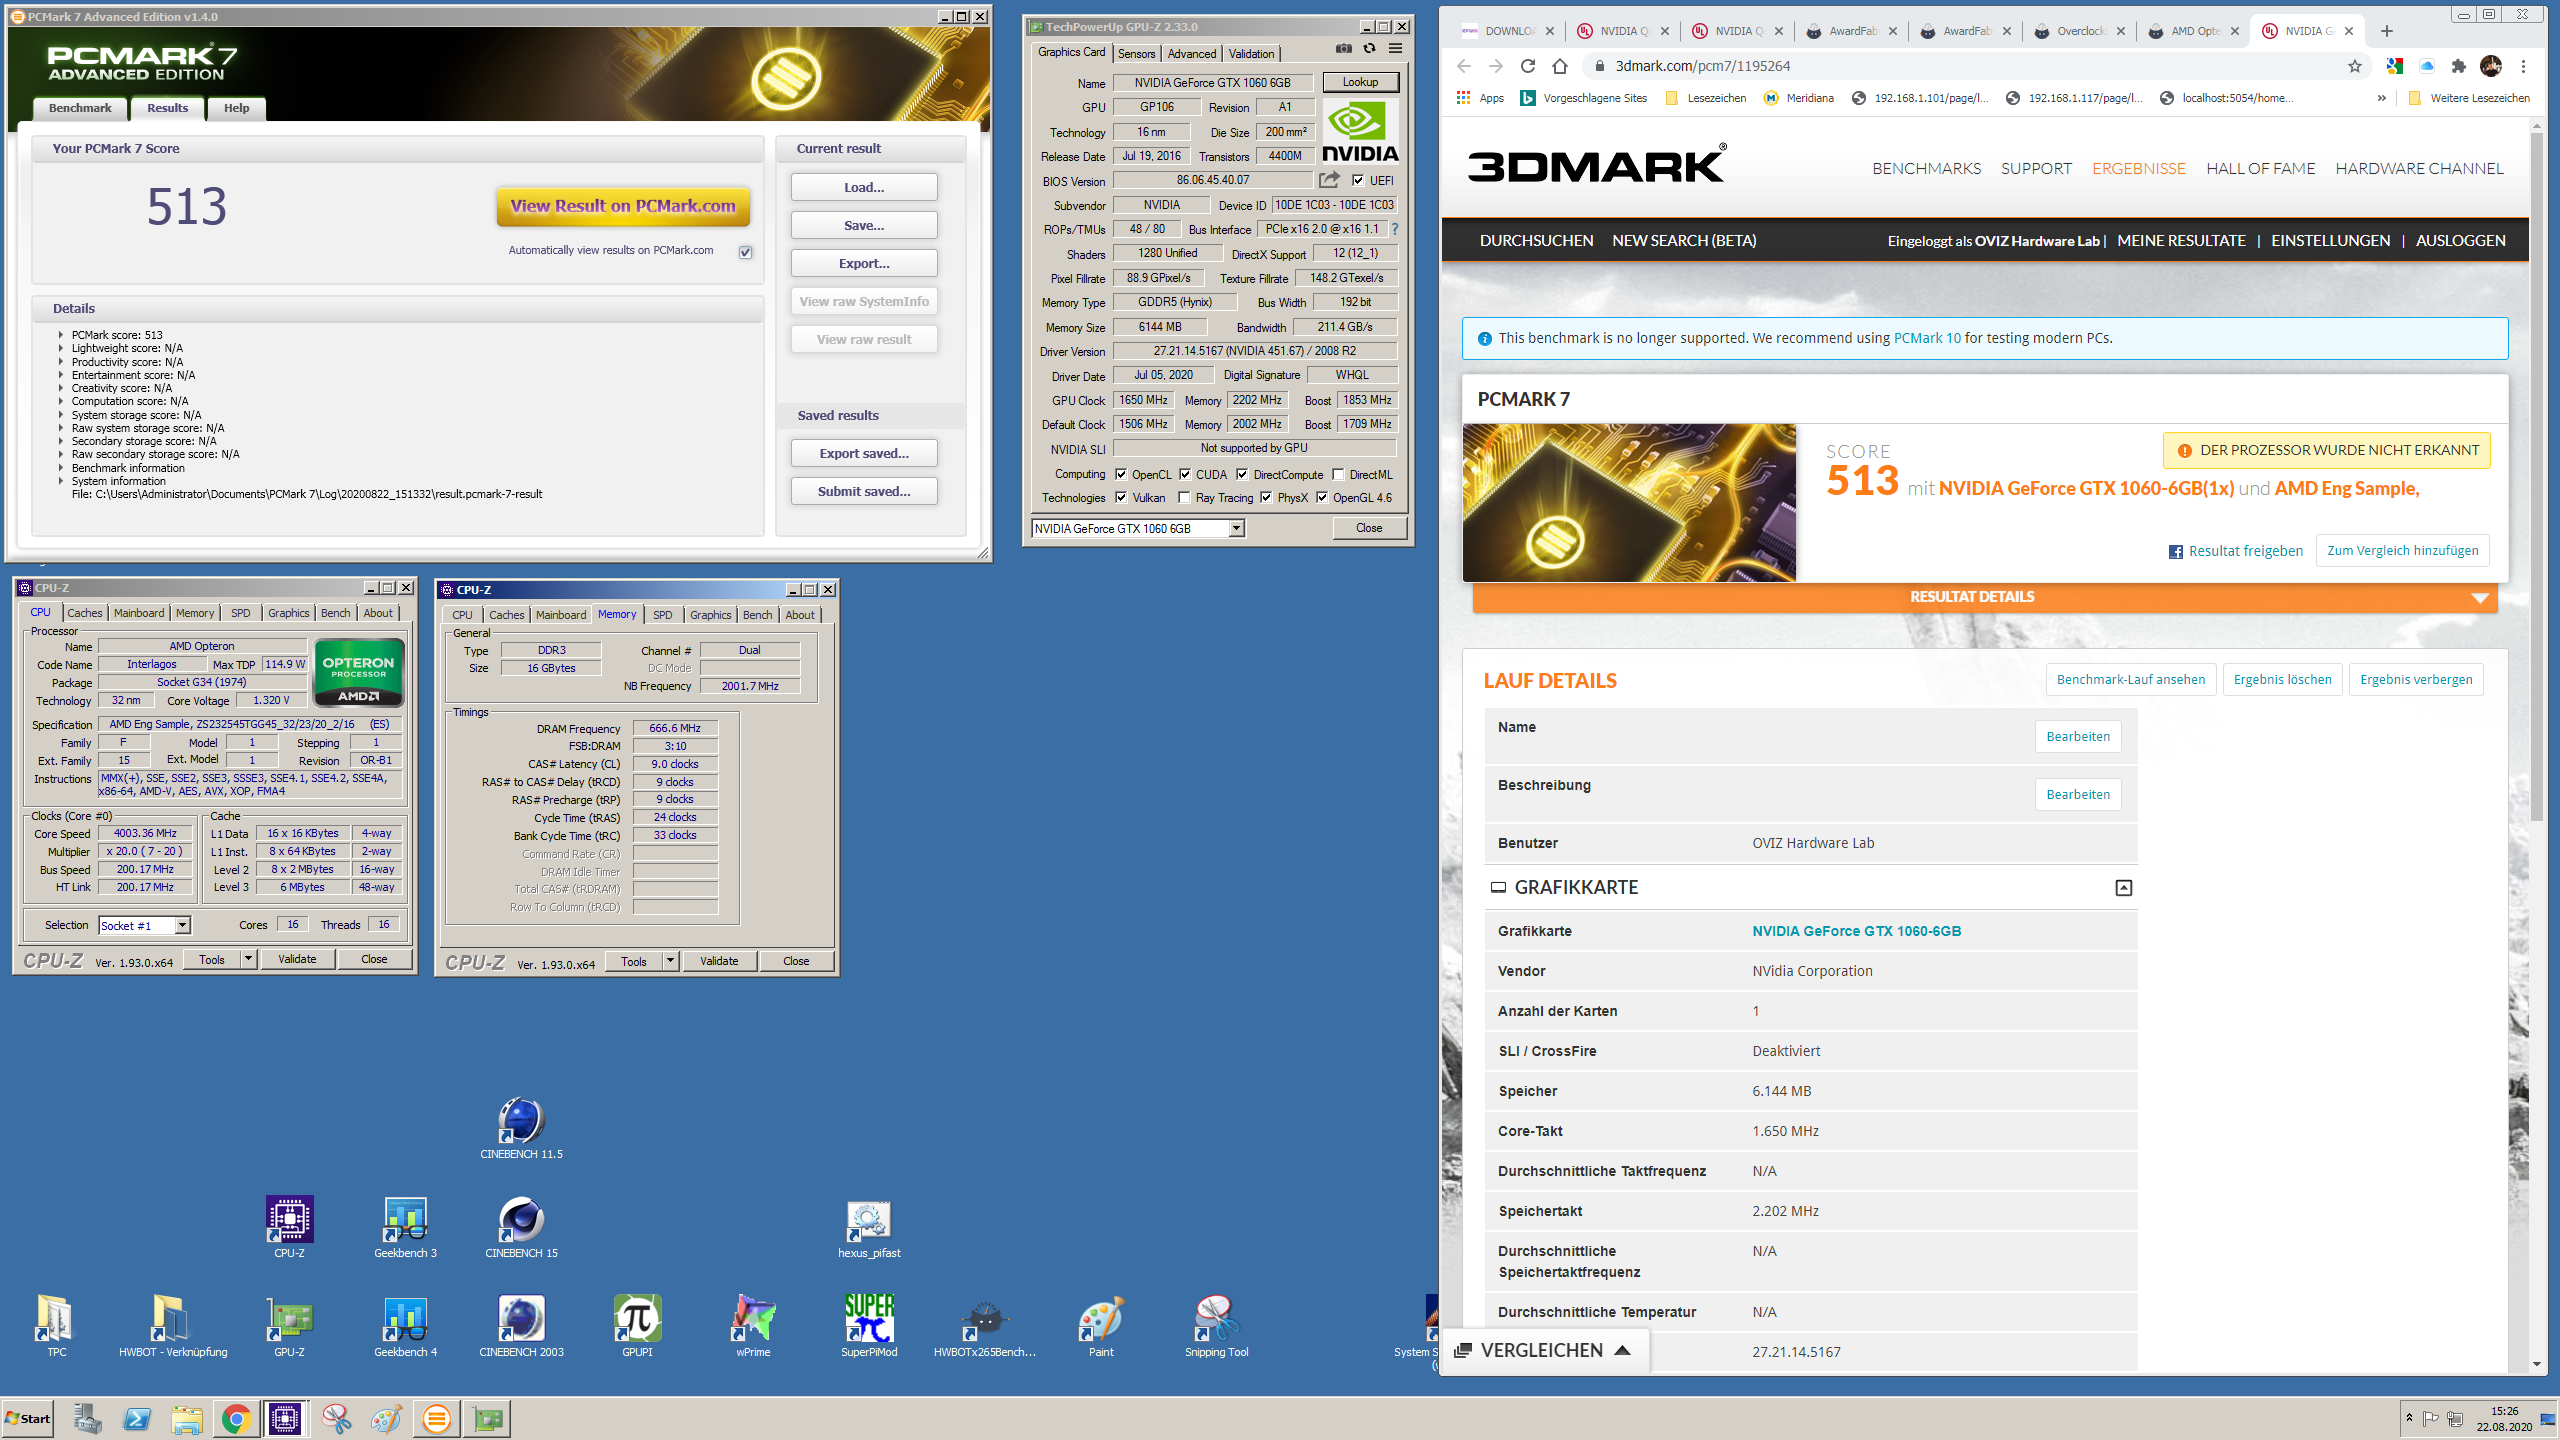Viewport: 2560px width, 1440px height.
Task: Open the Mainboard tab in CPU-Z CPU window
Action: pos(139,613)
